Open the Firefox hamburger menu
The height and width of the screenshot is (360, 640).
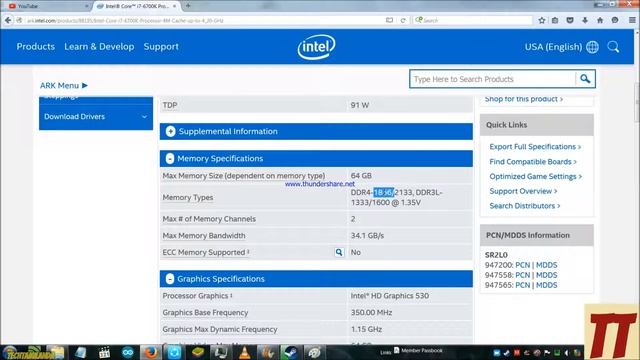pos(632,20)
